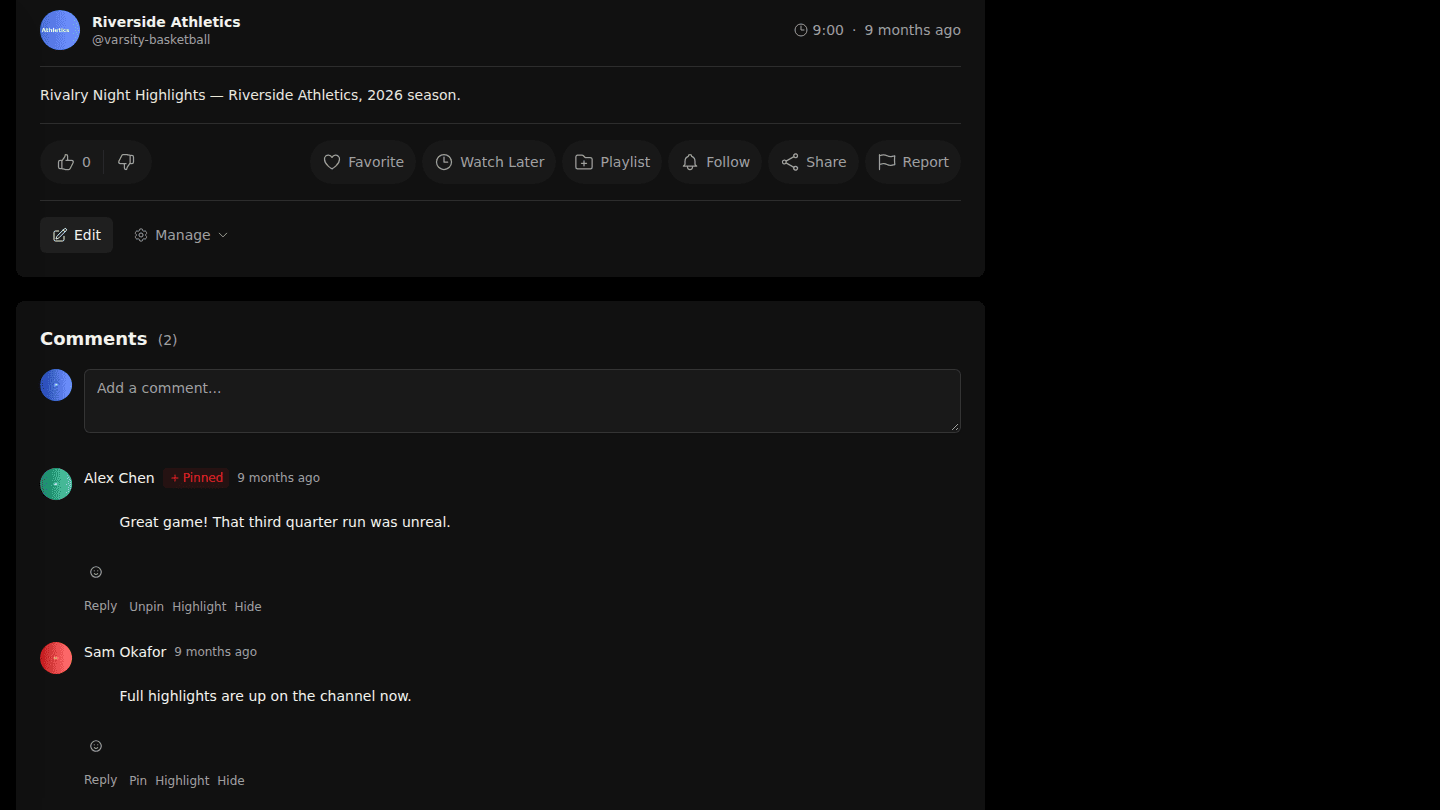
Task: Unpin Alex Chen's comment
Action: 146,607
